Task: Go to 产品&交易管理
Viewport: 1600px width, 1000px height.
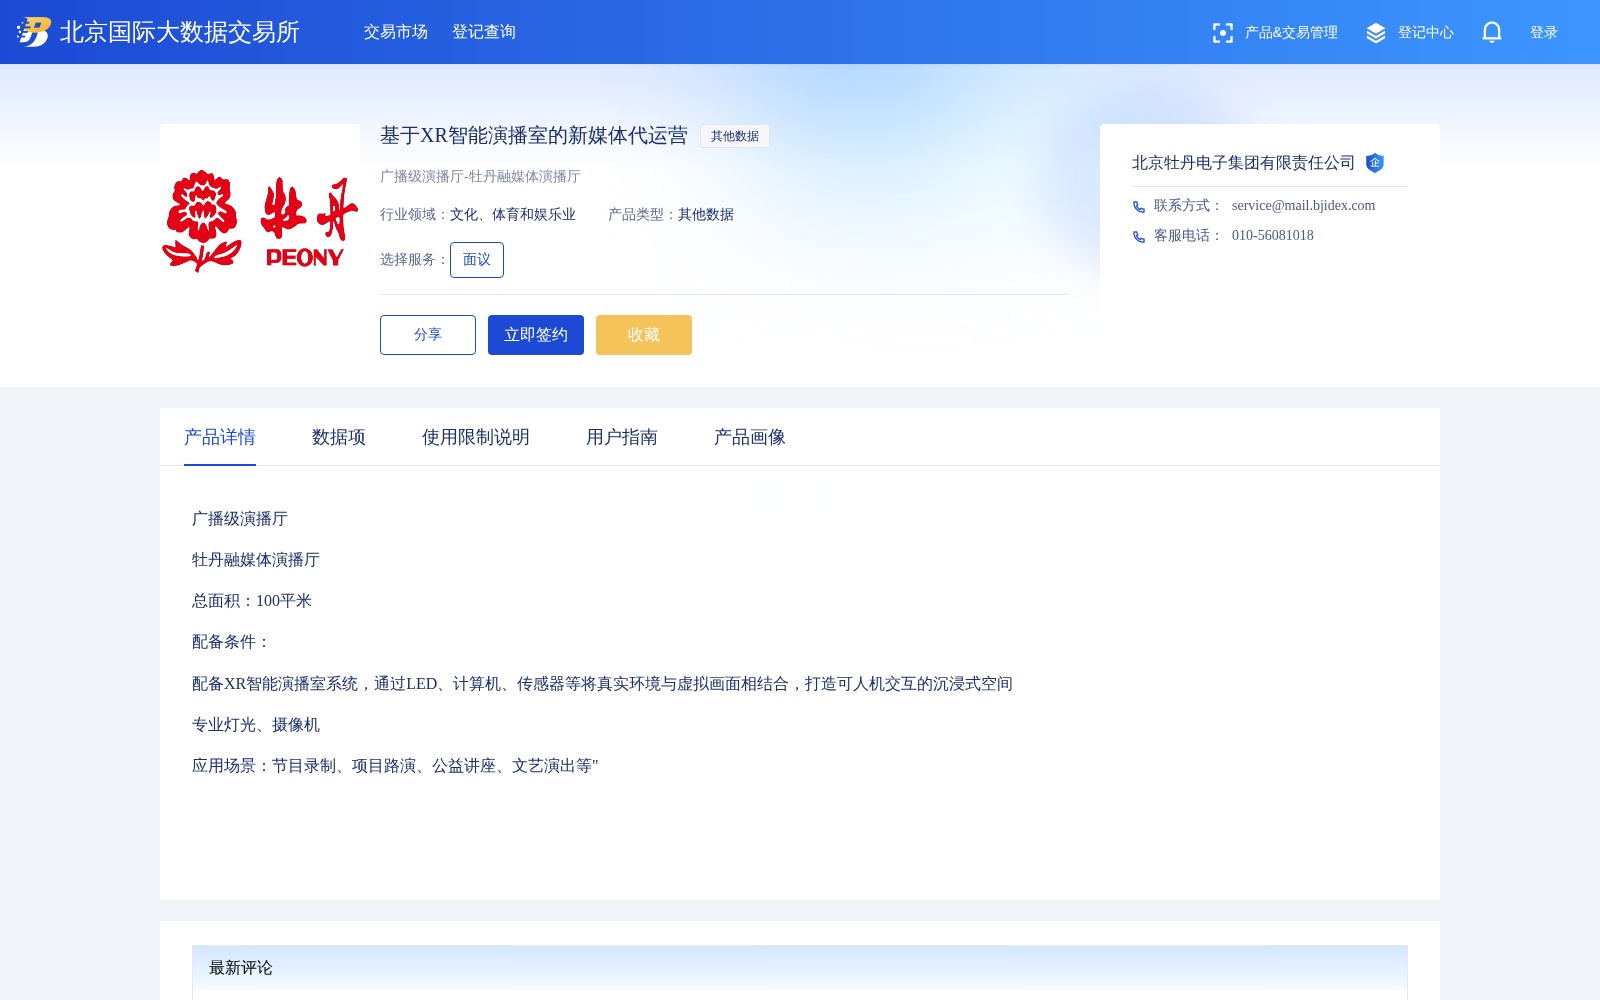Action: pos(1291,33)
